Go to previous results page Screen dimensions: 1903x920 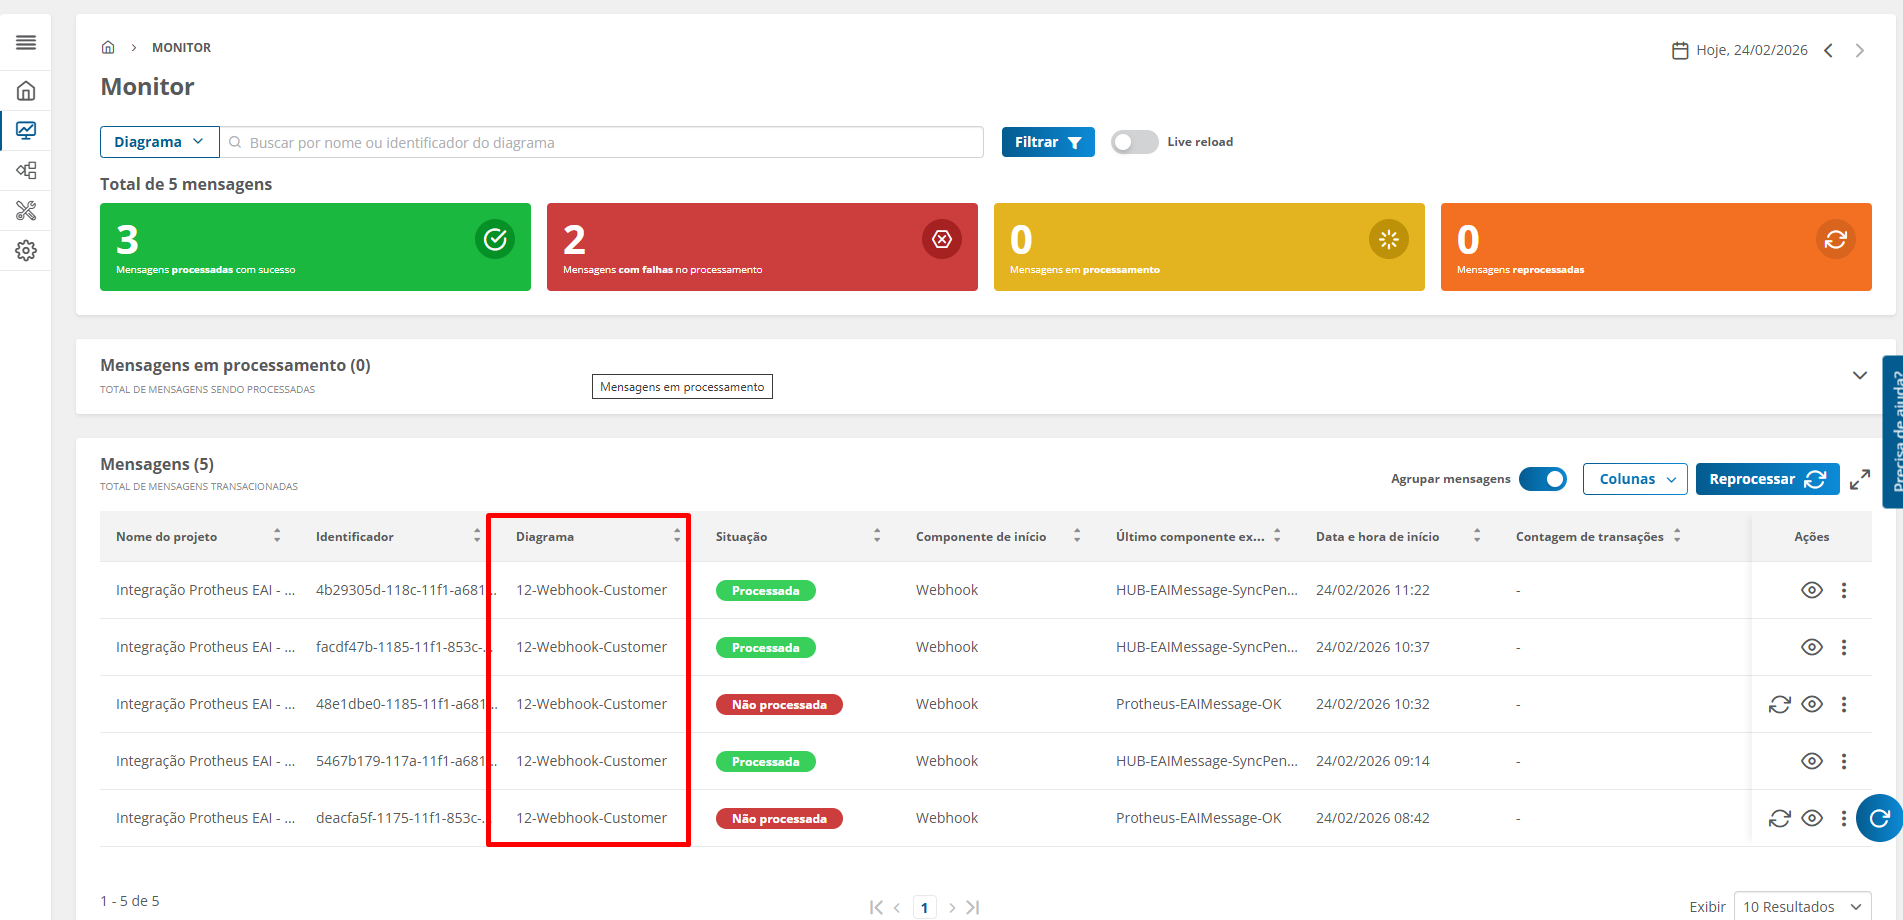897,908
